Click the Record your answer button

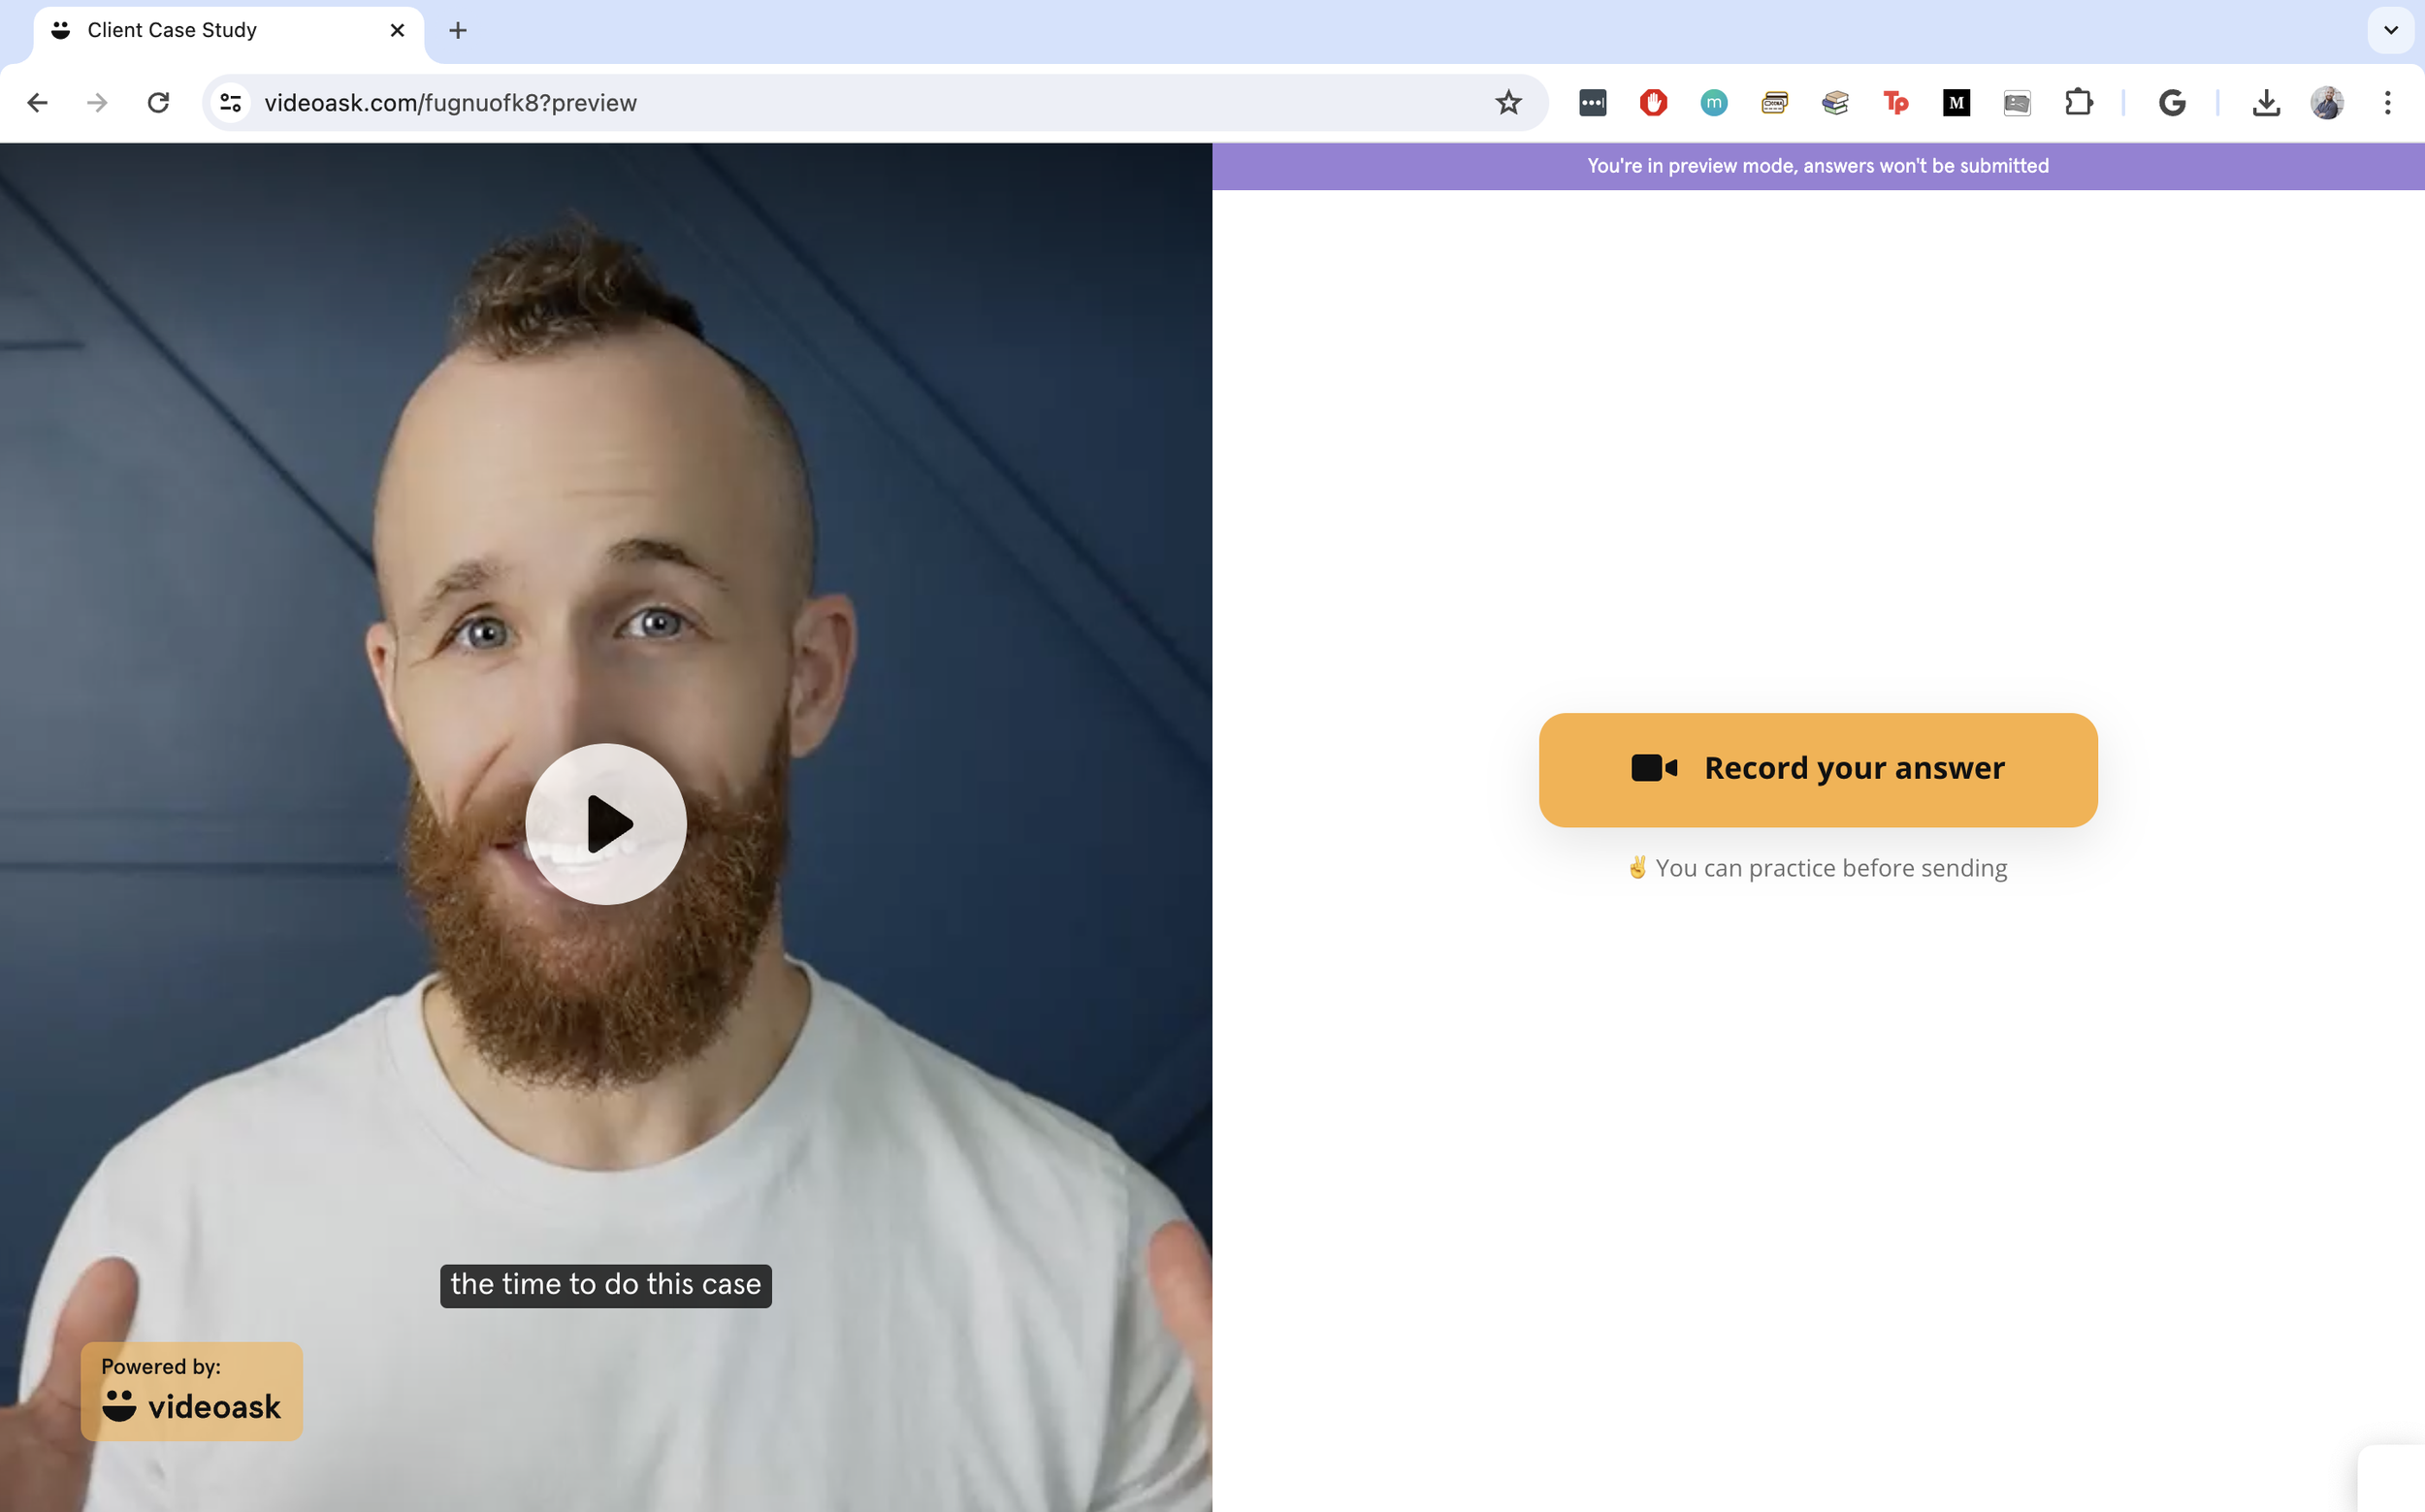pyautogui.click(x=1817, y=769)
